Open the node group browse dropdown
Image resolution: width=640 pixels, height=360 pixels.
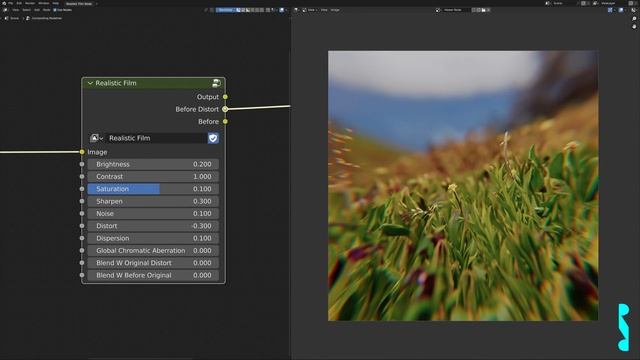click(96, 138)
